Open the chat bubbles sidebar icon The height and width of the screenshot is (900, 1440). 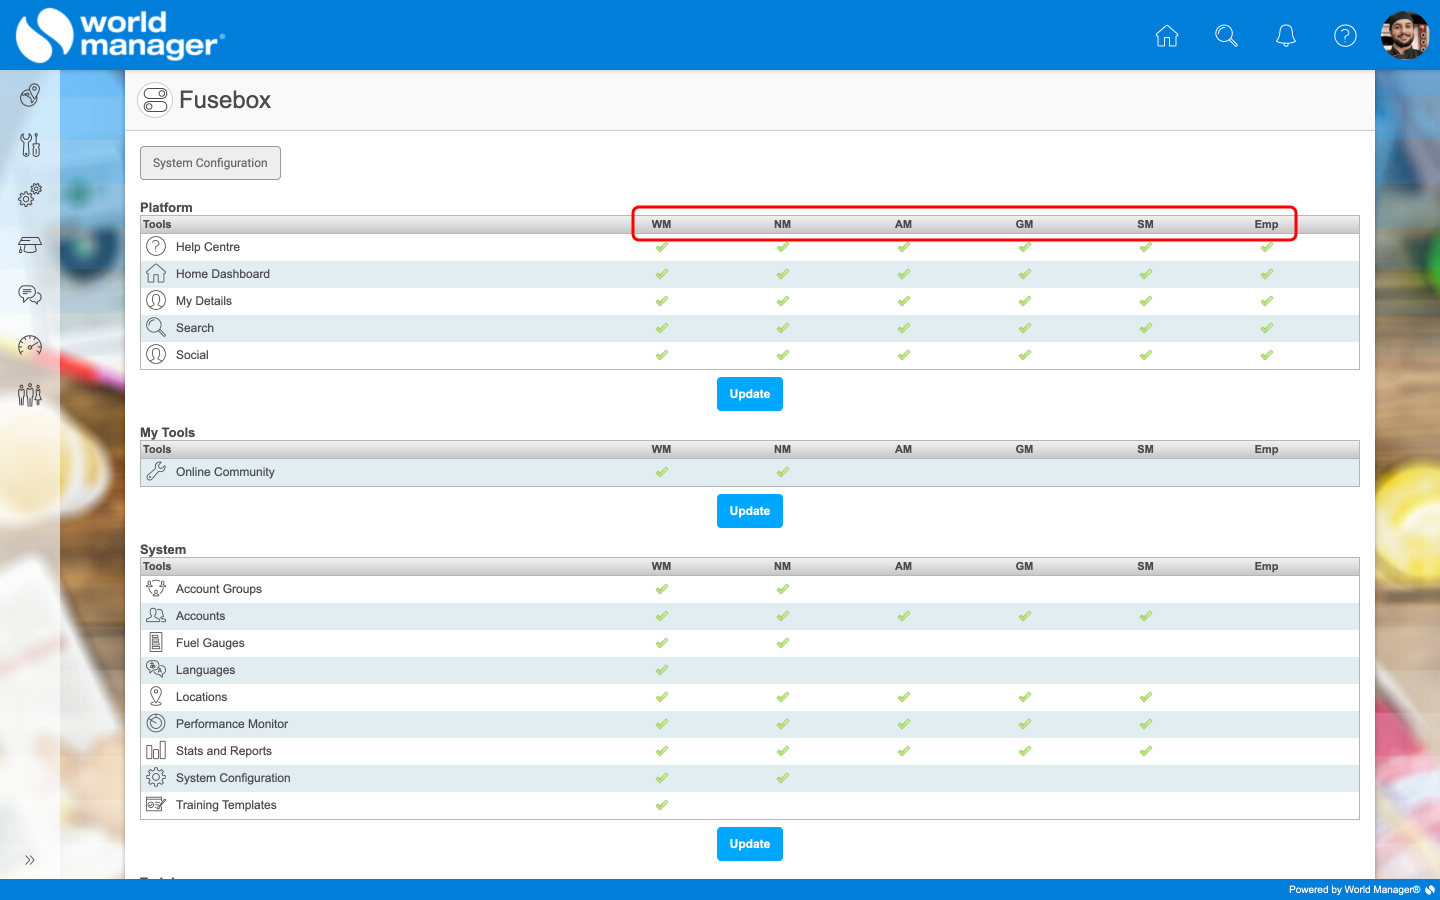pyautogui.click(x=30, y=295)
